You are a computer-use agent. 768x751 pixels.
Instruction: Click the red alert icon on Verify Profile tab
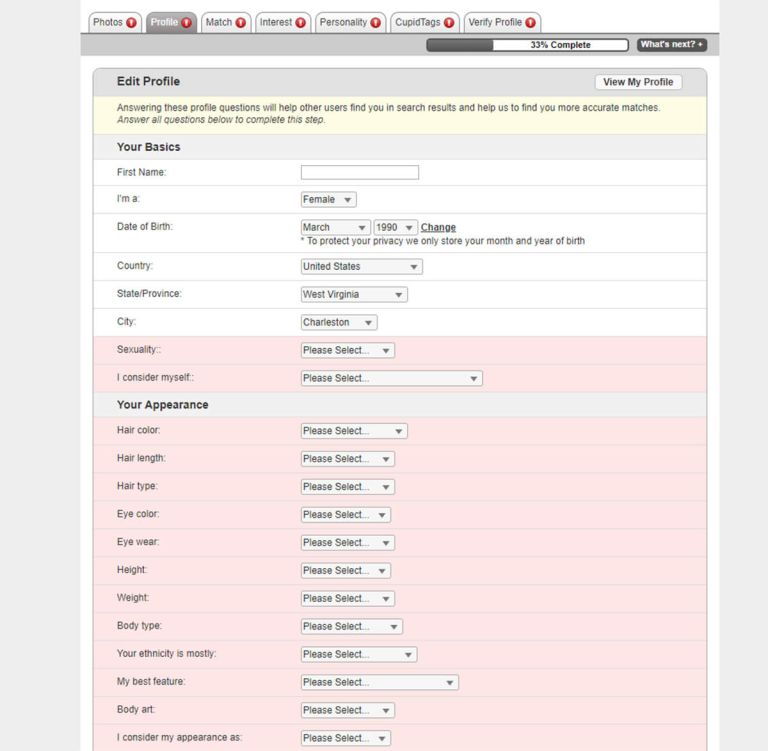531,23
